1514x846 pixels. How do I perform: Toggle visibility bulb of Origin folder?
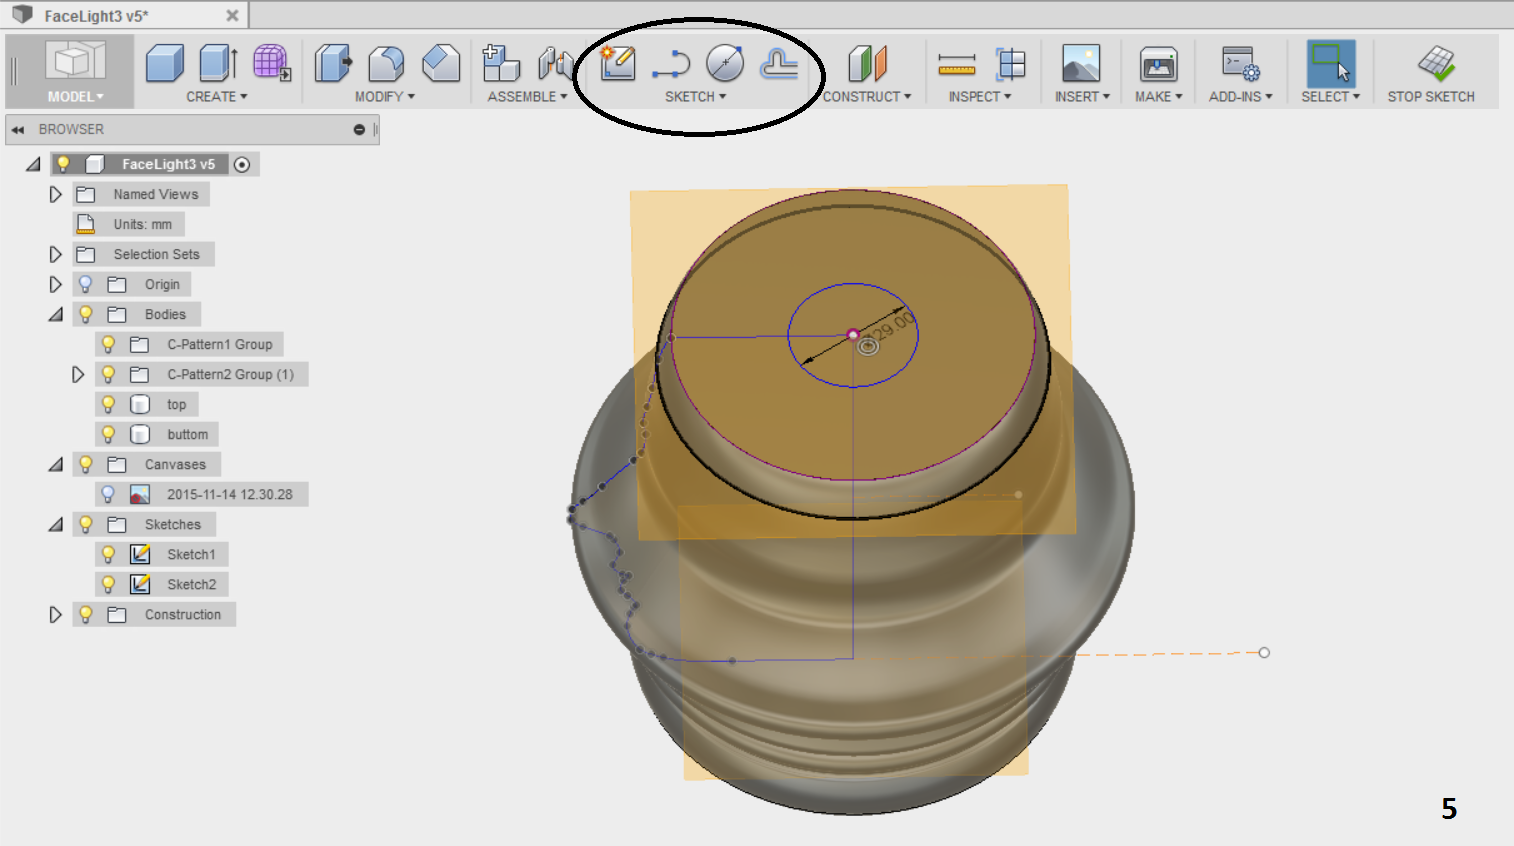[x=85, y=284]
